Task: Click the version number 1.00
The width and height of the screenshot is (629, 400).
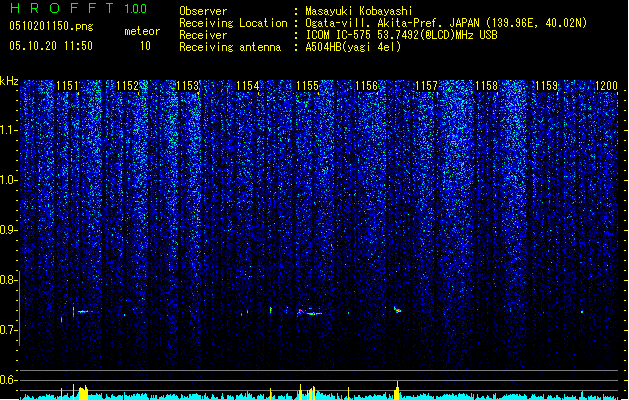Action: (x=136, y=9)
